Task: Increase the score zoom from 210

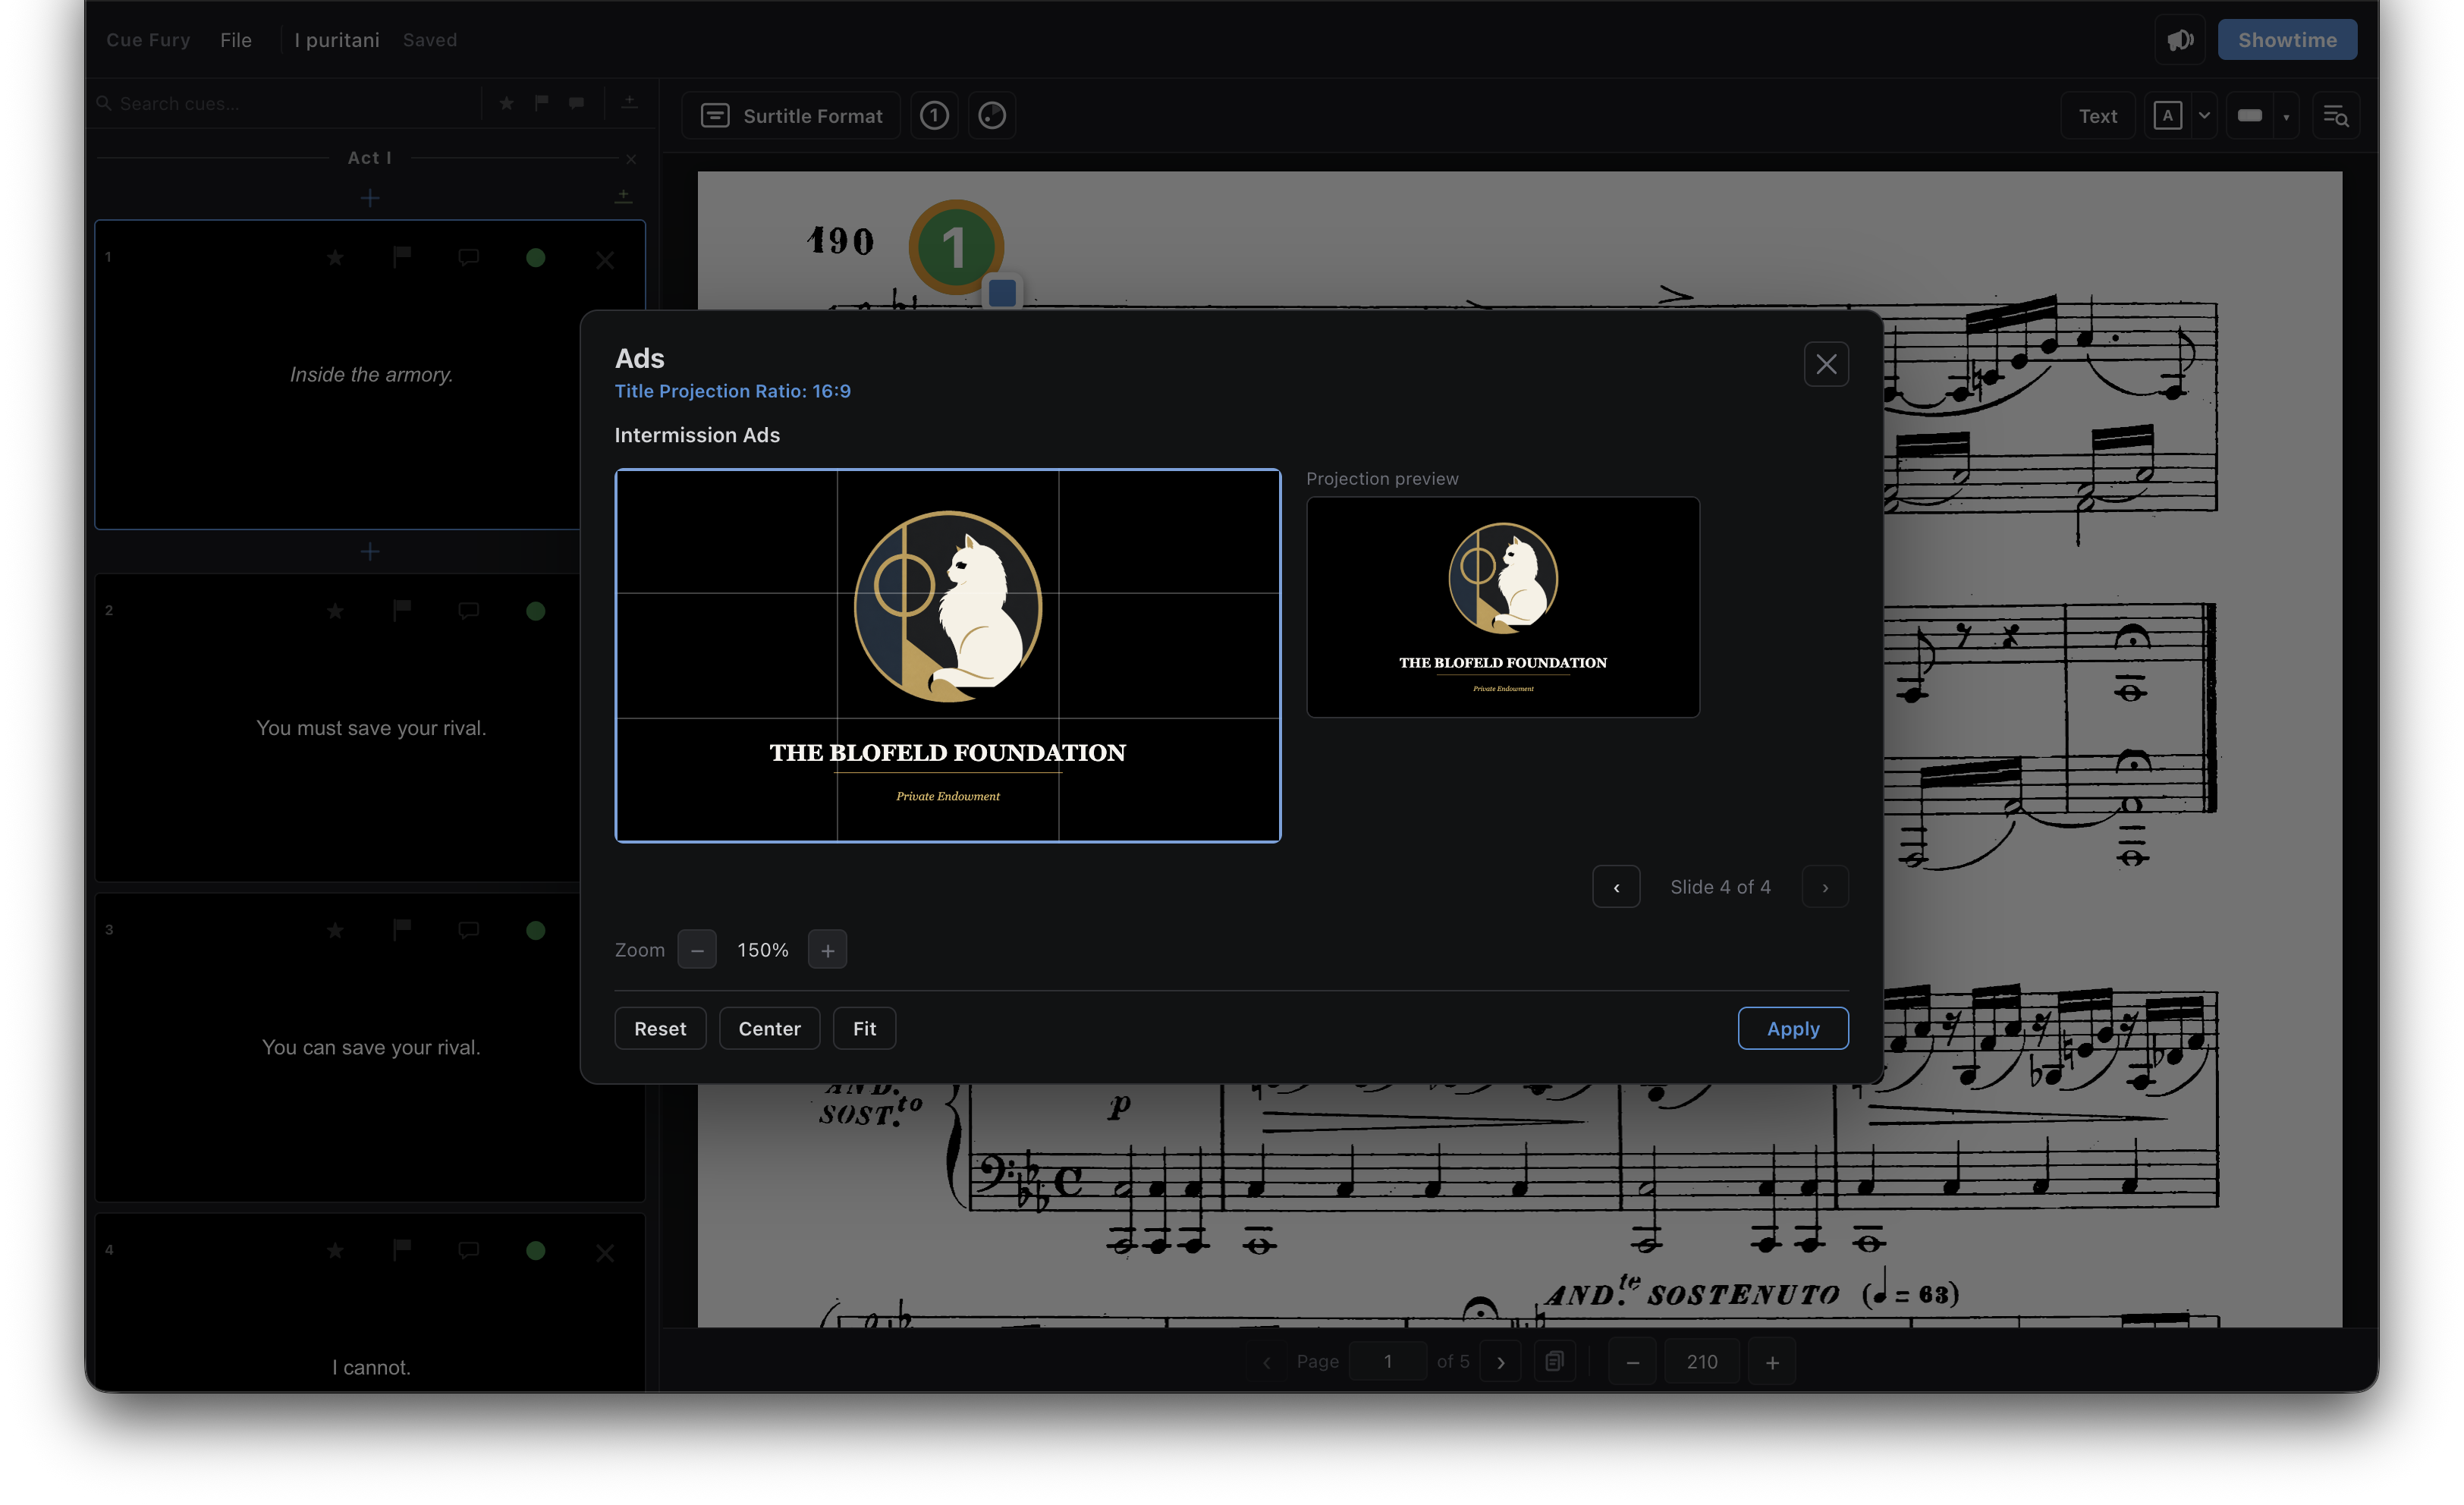Action: tap(1772, 1362)
